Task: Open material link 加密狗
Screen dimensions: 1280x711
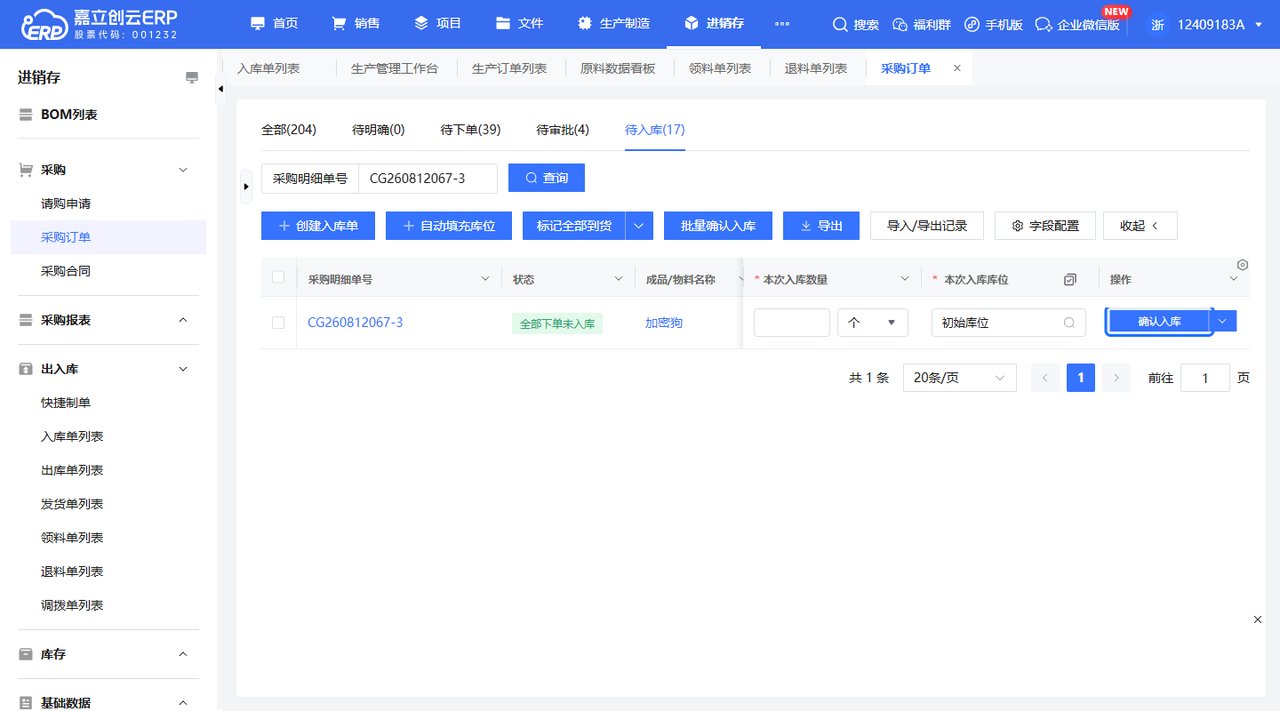Action: click(x=664, y=322)
